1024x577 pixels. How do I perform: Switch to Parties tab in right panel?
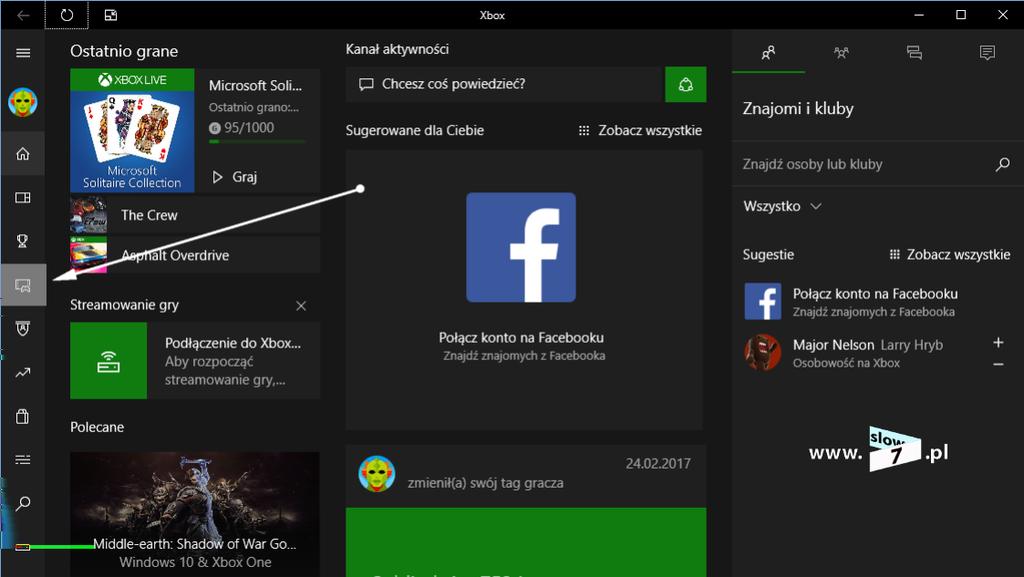[x=842, y=52]
